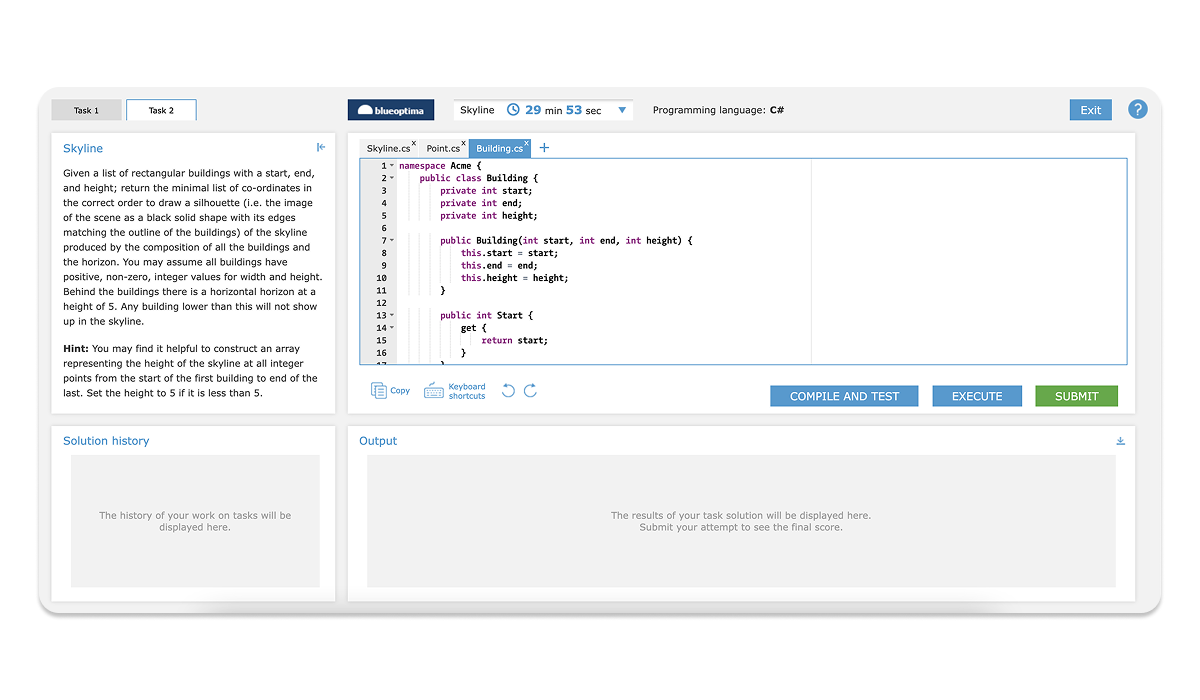
Task: Close the Point.cs tab
Action: 463,143
